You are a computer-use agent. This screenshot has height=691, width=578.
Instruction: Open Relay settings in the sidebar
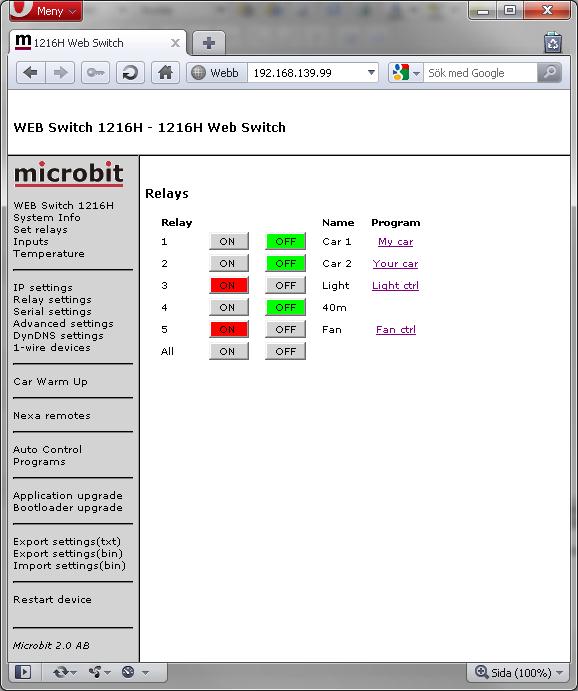click(x=52, y=300)
